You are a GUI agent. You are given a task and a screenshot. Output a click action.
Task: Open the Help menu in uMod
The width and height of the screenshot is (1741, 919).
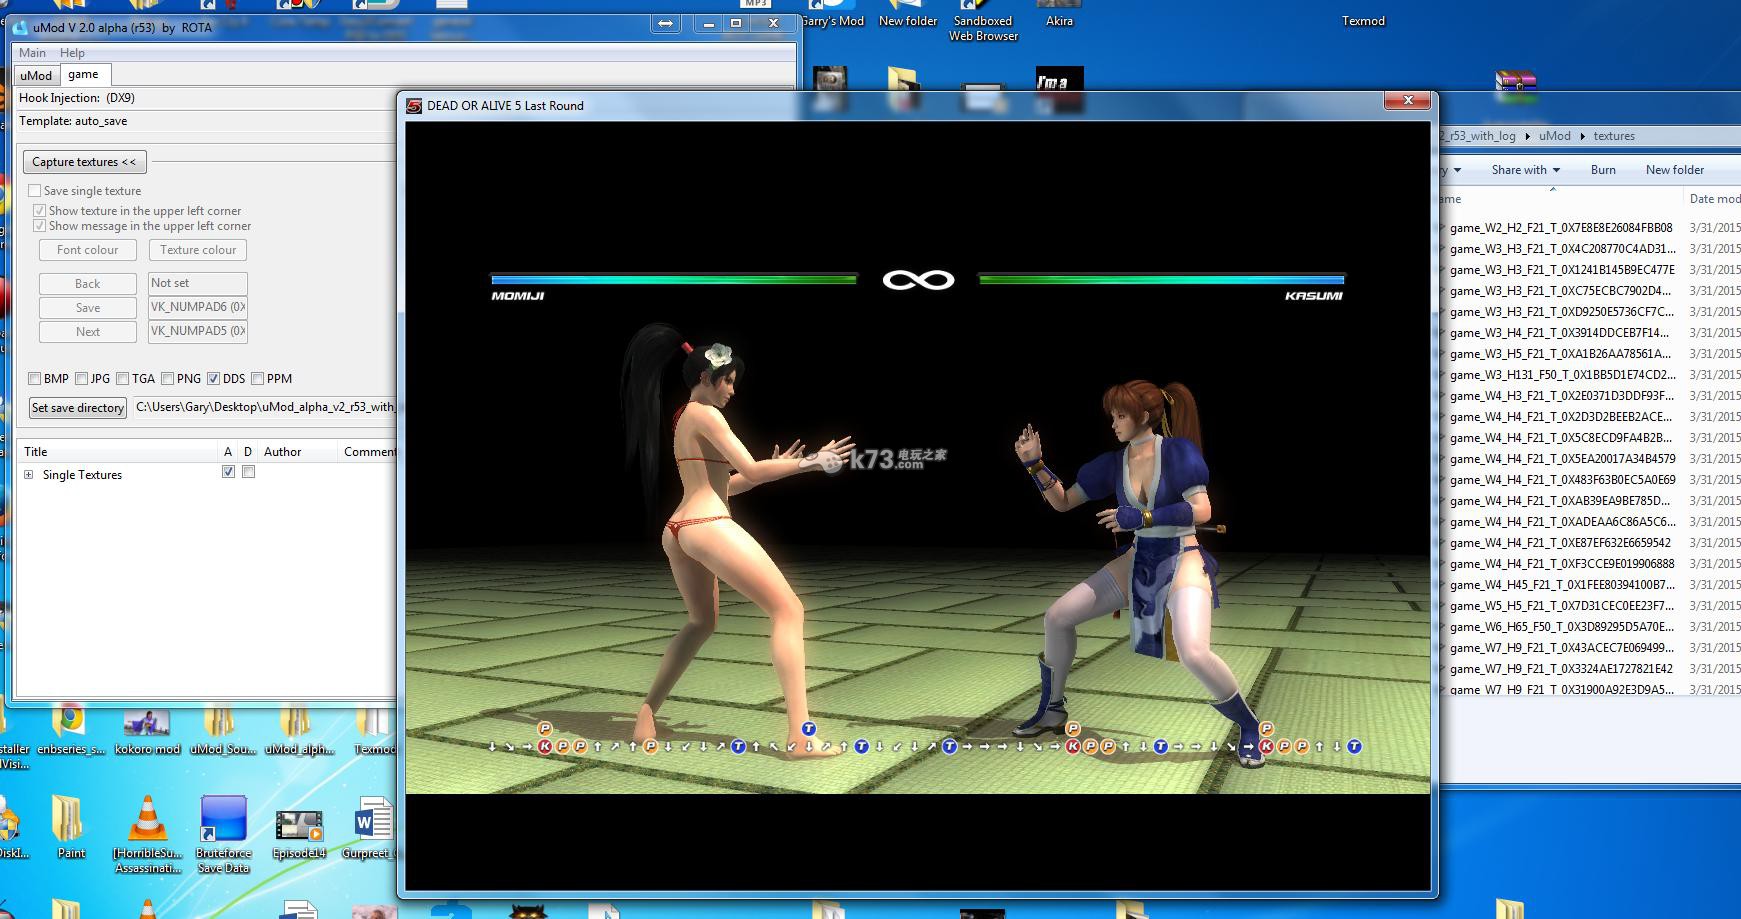click(x=72, y=53)
